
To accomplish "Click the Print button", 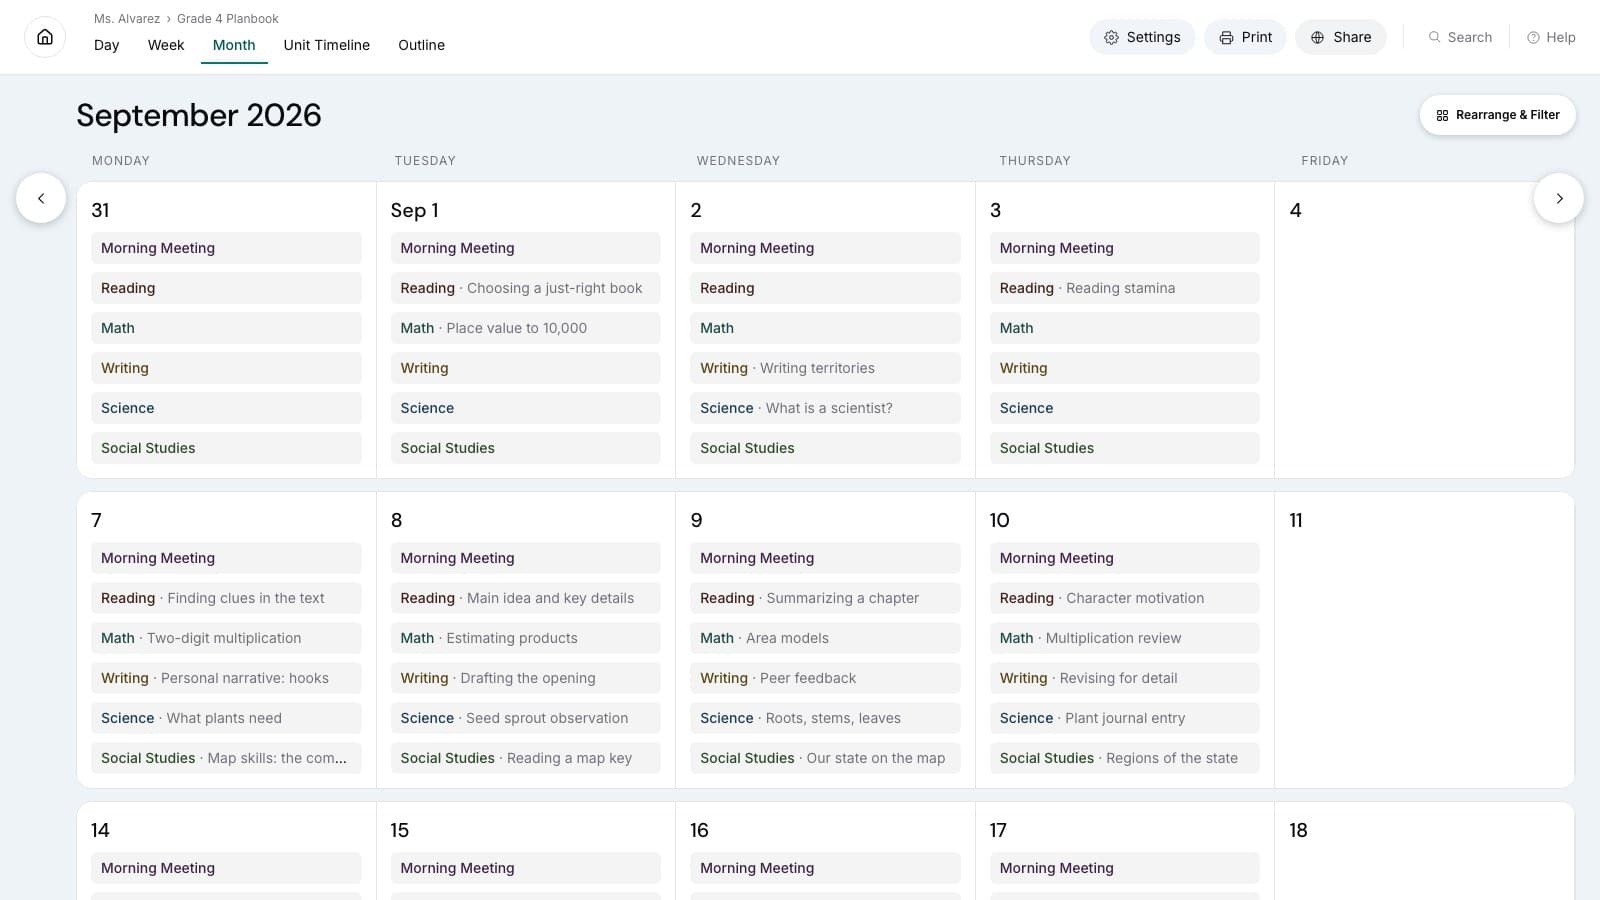I will (x=1245, y=37).
